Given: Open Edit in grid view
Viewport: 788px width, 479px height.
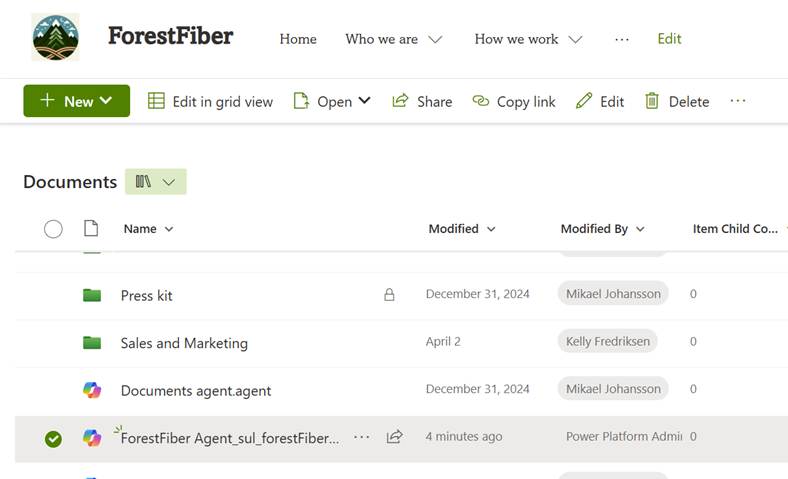Looking at the screenshot, I should pos(210,101).
